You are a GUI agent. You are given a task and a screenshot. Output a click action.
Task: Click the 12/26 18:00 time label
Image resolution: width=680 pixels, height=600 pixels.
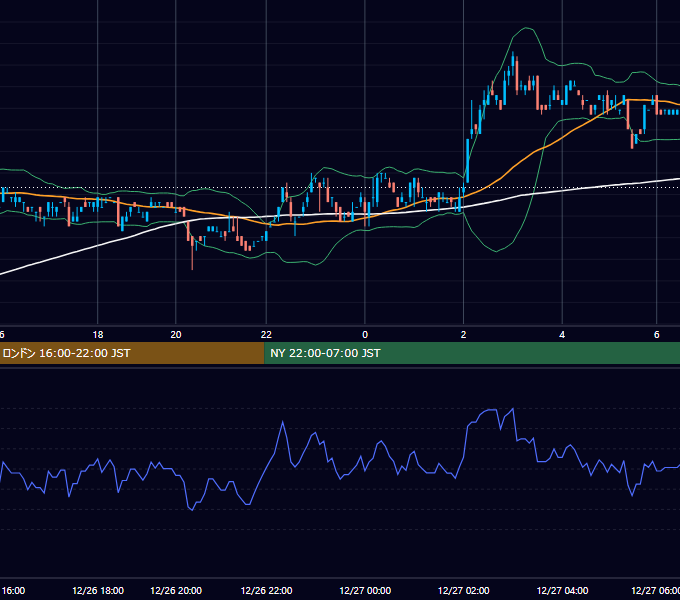[98, 590]
